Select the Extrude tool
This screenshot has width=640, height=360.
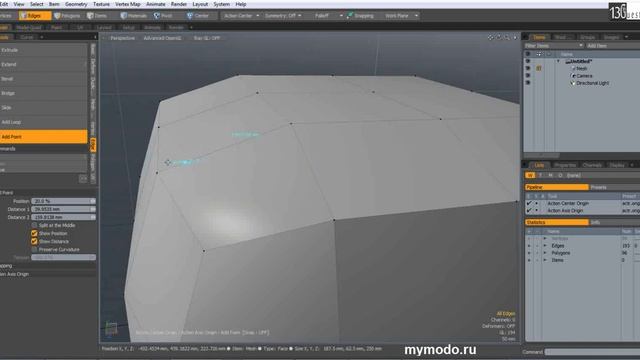click(43, 50)
